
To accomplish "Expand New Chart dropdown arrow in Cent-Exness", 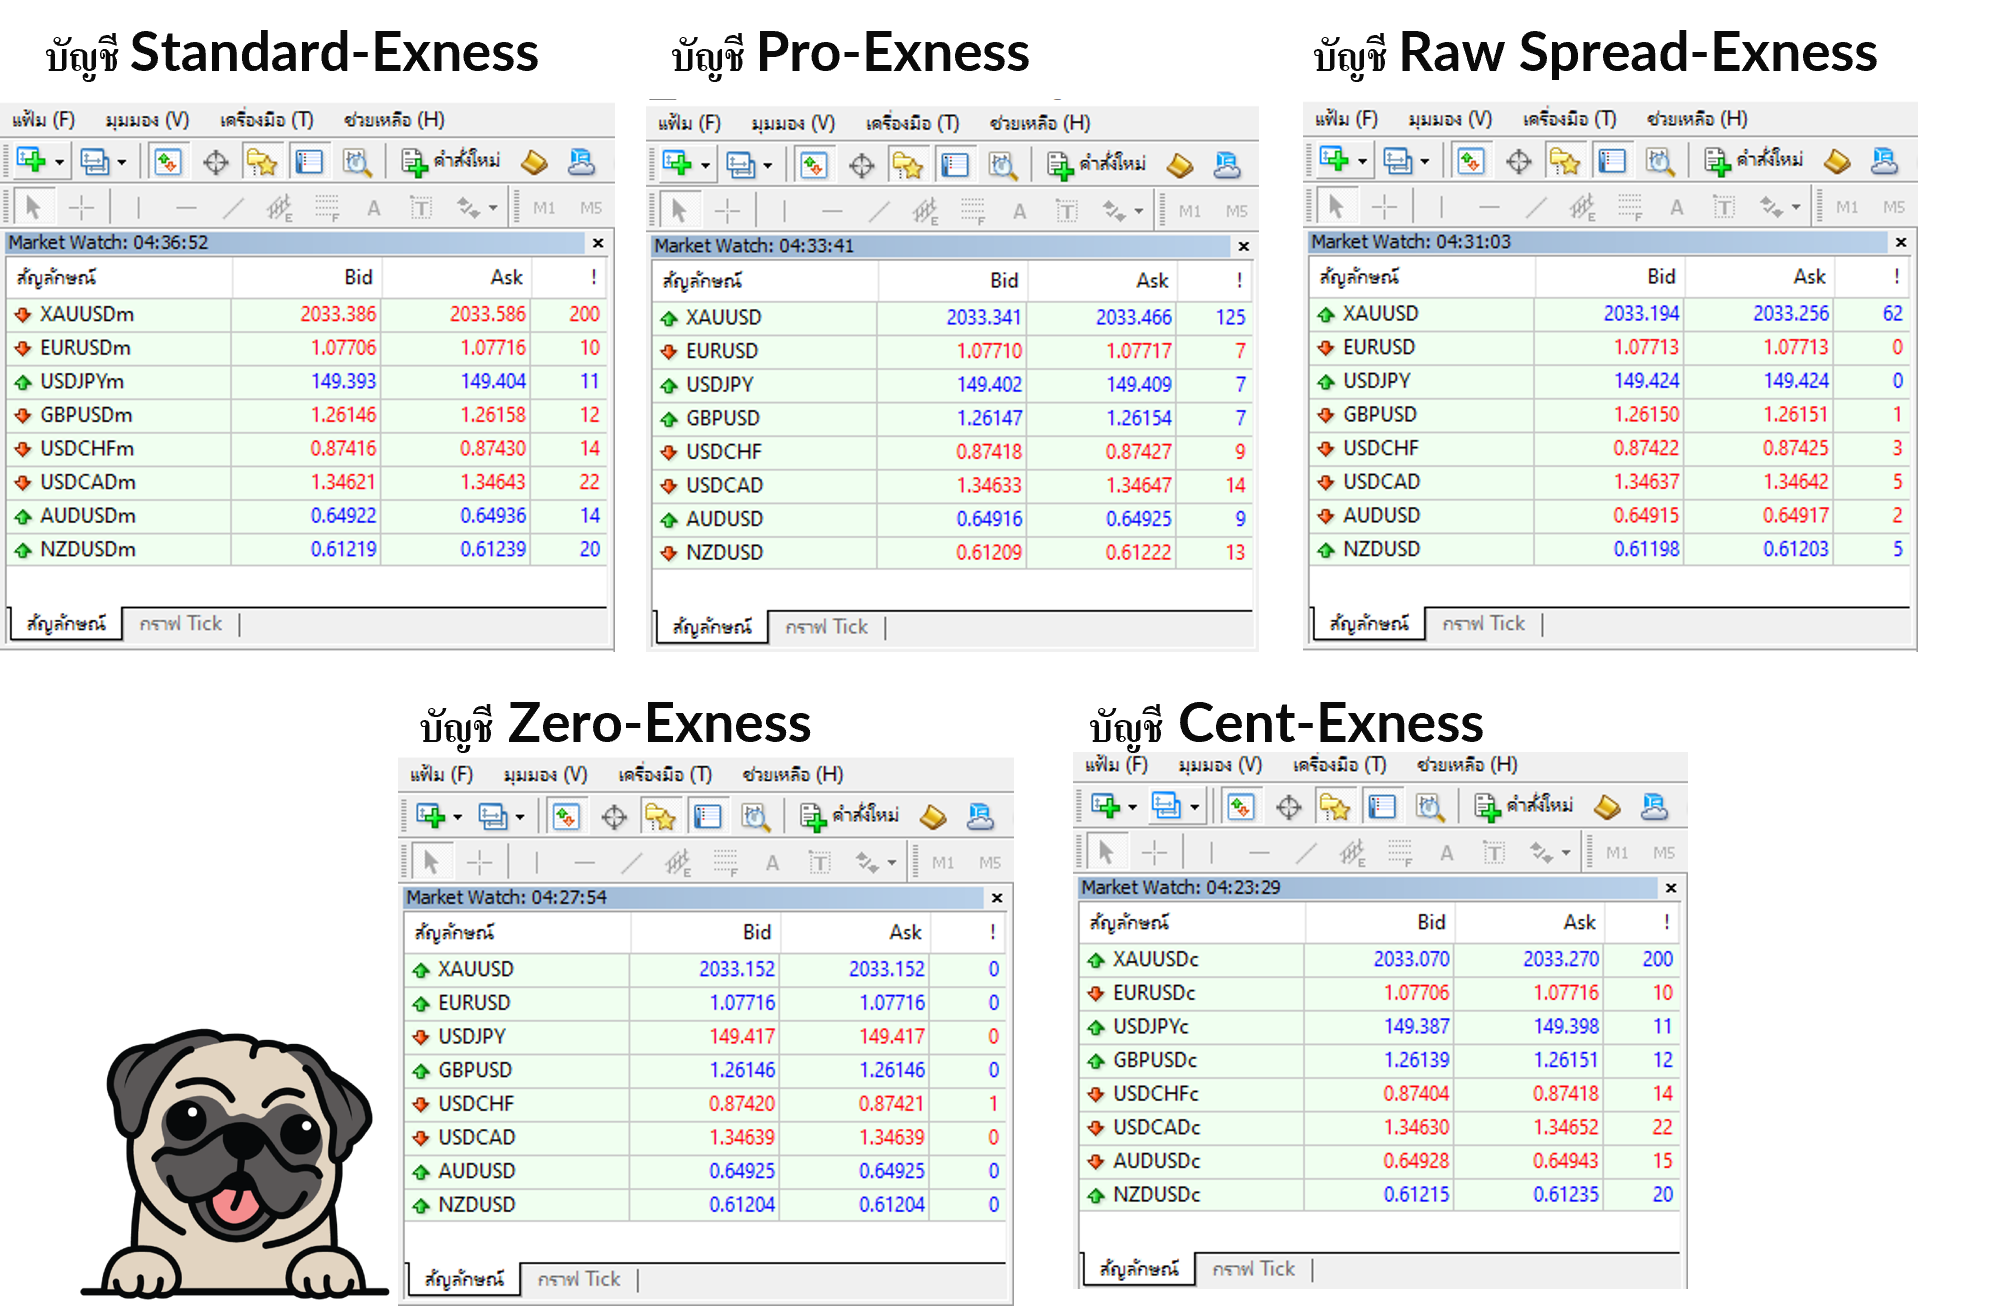I will (1132, 806).
